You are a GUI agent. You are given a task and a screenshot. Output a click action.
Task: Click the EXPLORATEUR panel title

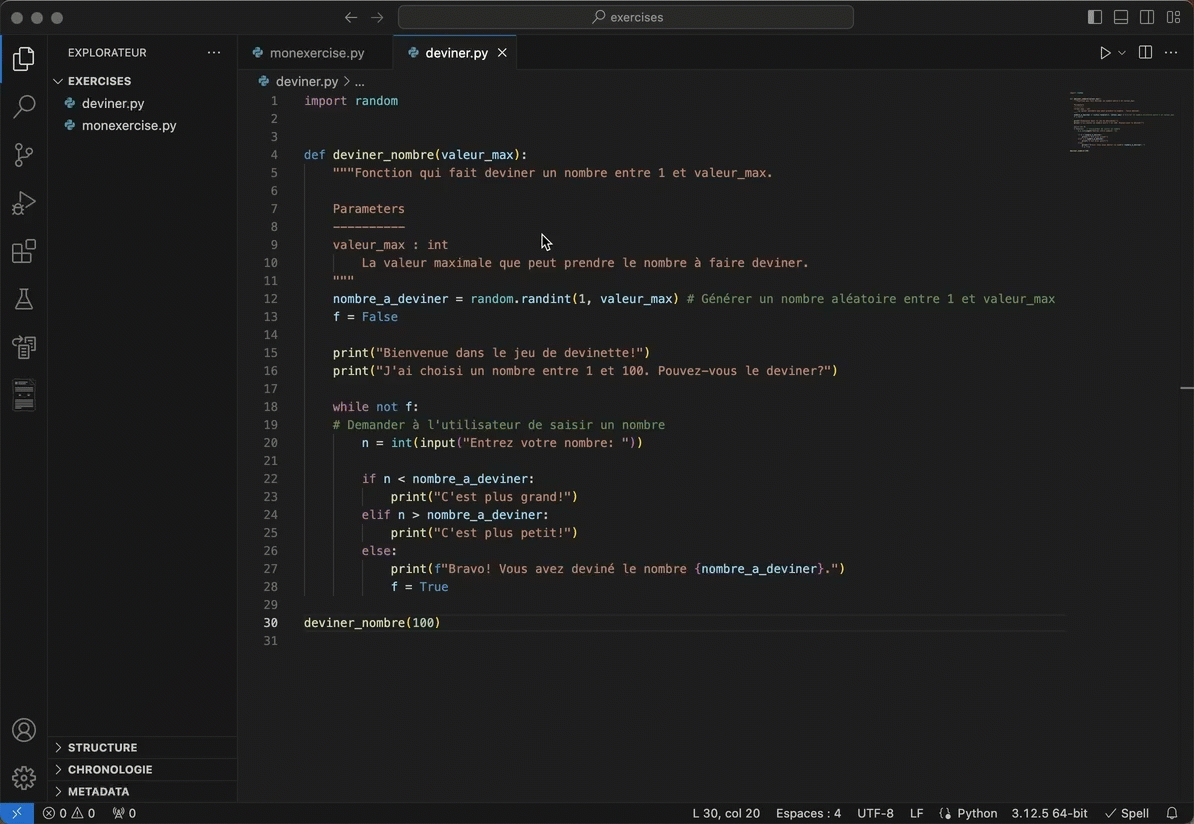tap(107, 53)
